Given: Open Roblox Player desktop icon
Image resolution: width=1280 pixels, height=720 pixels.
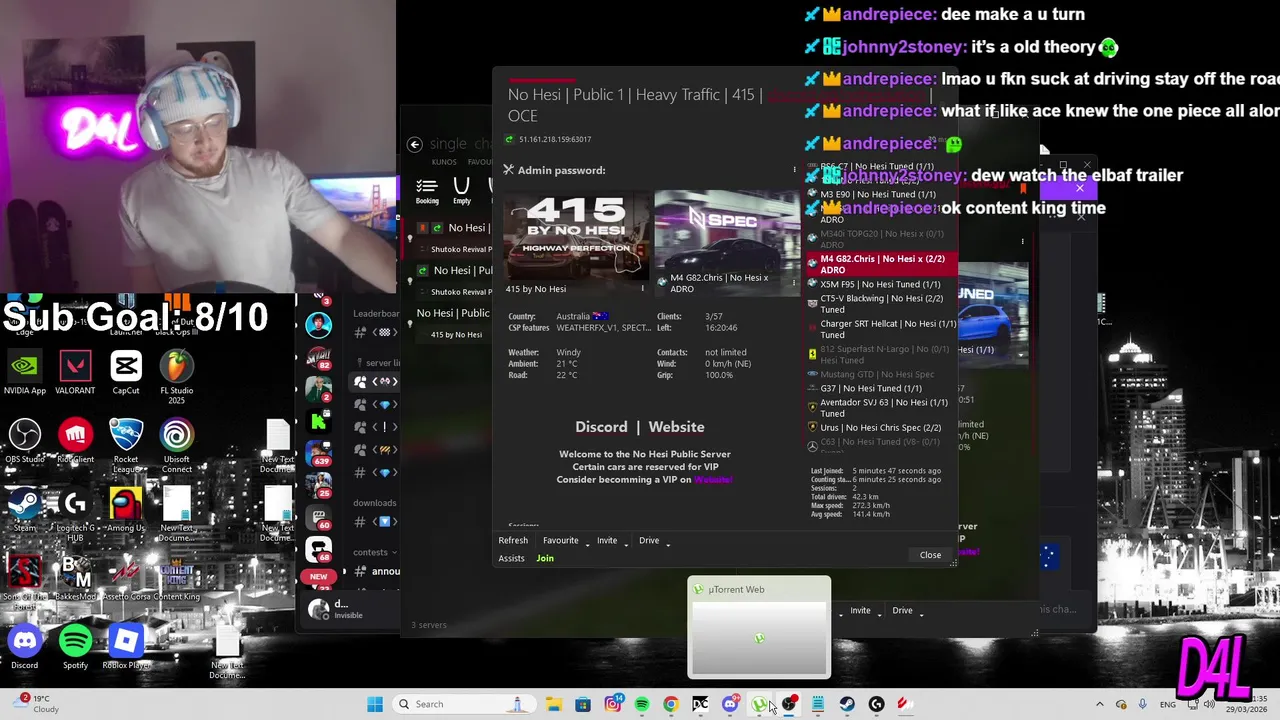Looking at the screenshot, I should click(x=126, y=647).
